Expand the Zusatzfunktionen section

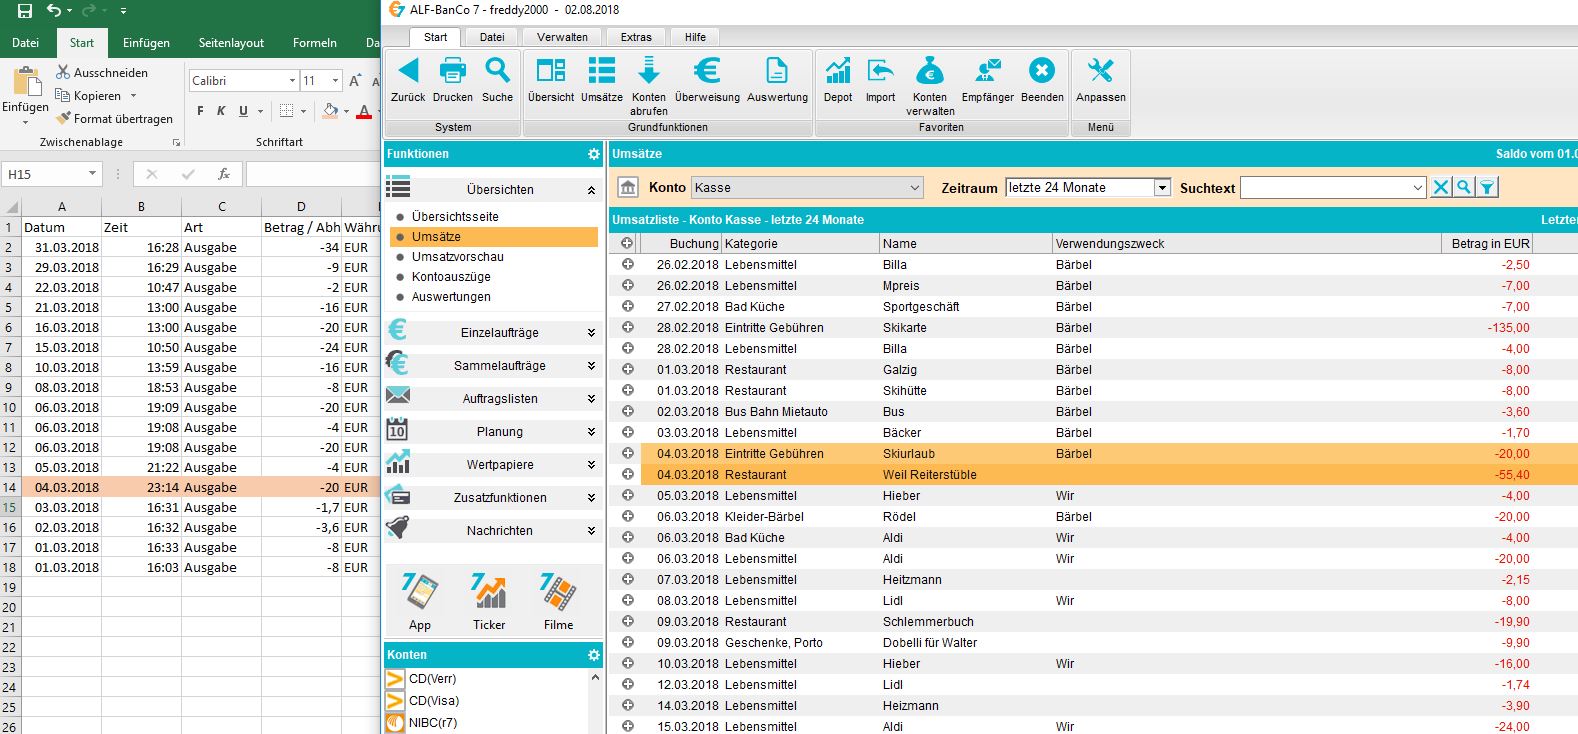(x=591, y=498)
